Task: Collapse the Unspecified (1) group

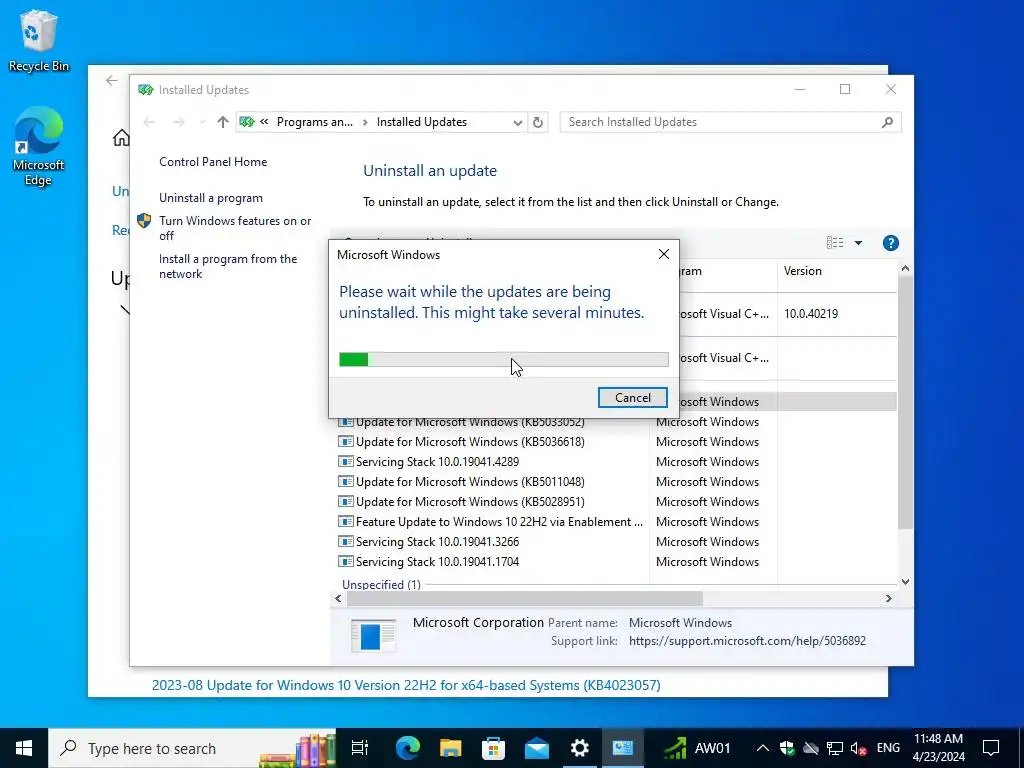Action: 381,584
